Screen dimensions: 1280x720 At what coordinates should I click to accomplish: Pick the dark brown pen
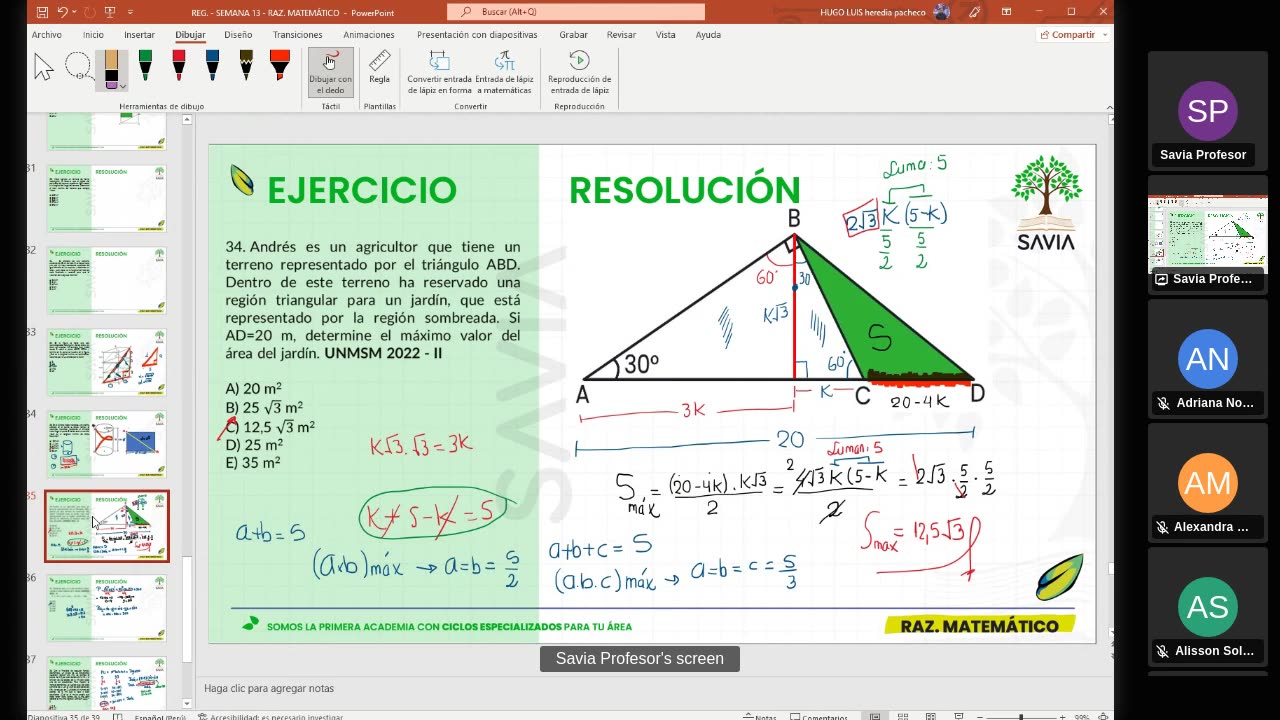[246, 66]
